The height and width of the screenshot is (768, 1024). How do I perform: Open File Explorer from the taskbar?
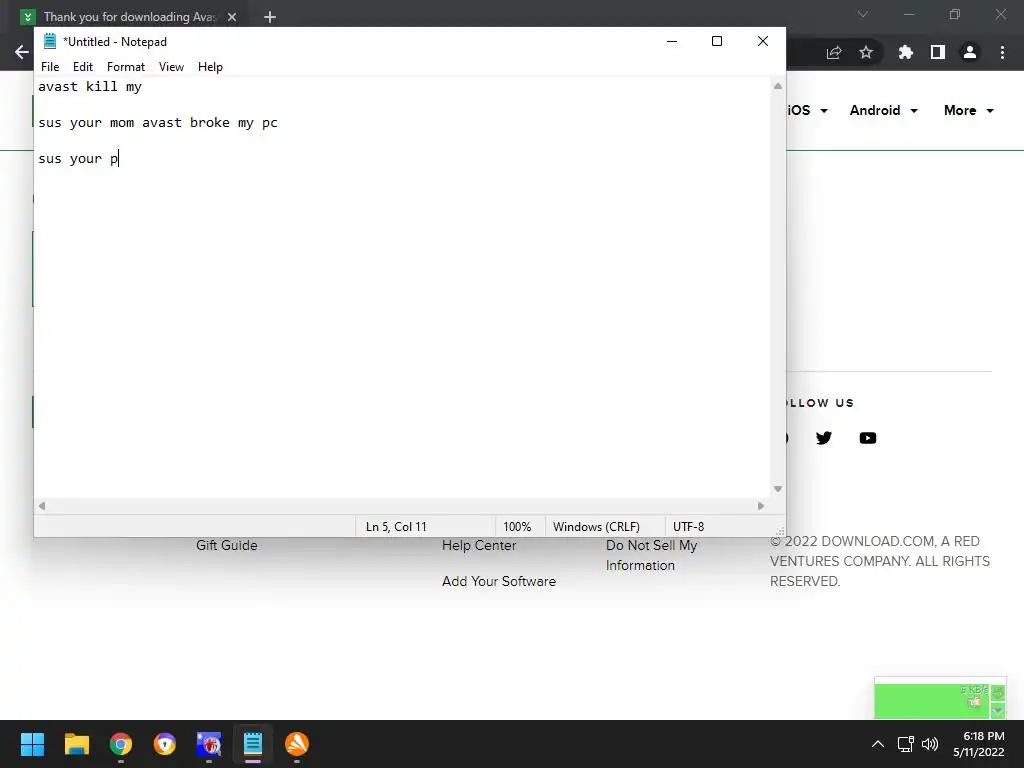(76, 744)
